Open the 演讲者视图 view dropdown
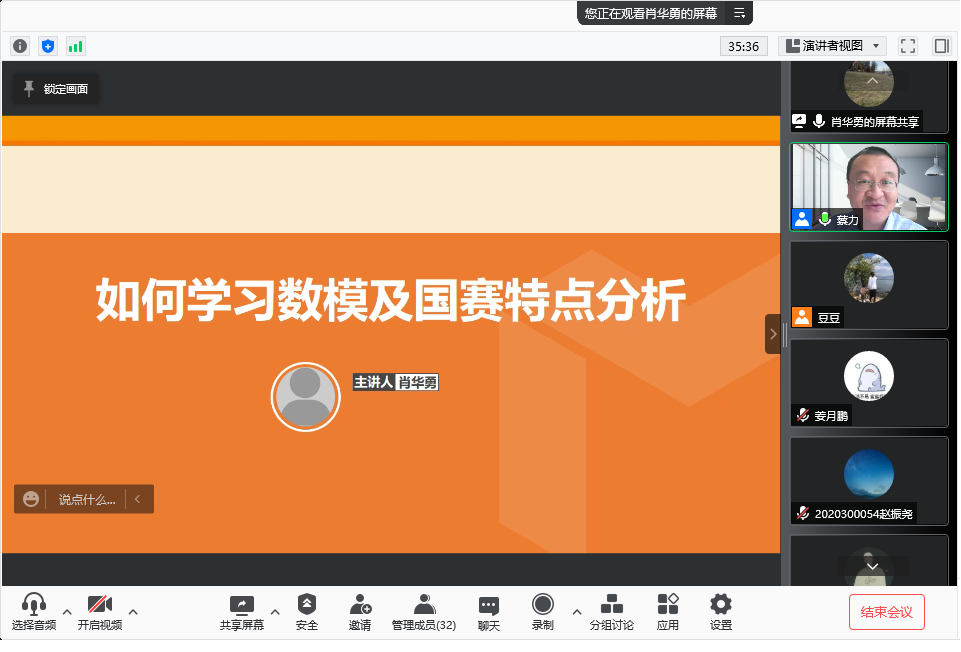Viewport: 961px width, 652px height. 833,46
